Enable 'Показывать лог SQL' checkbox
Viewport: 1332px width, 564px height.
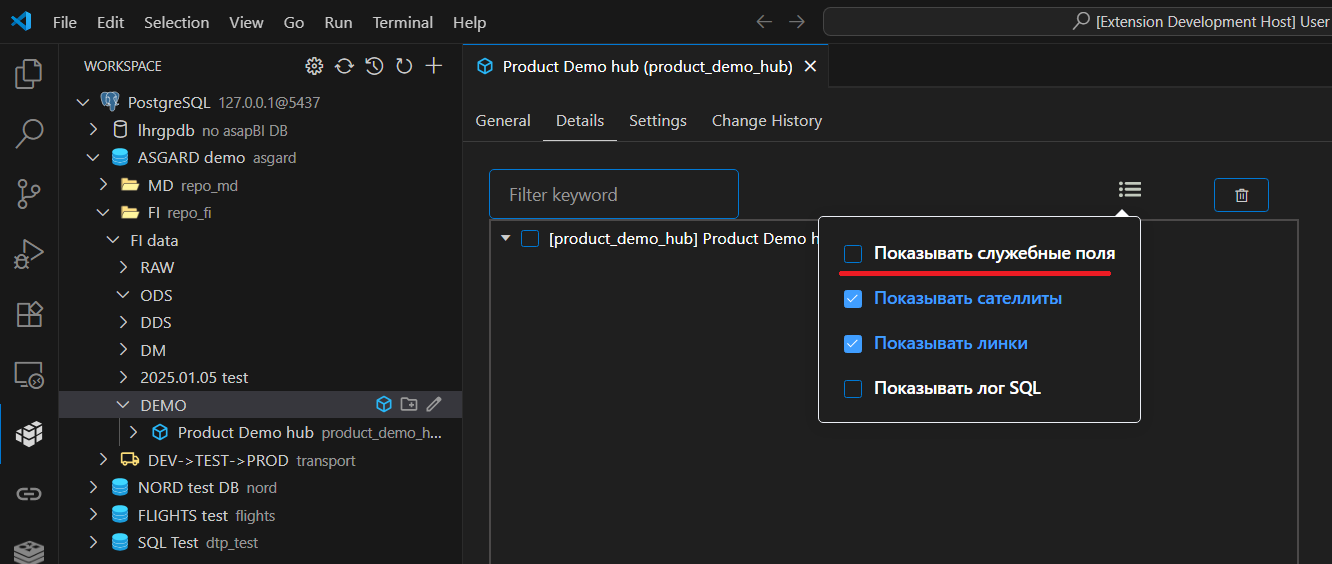[853, 388]
